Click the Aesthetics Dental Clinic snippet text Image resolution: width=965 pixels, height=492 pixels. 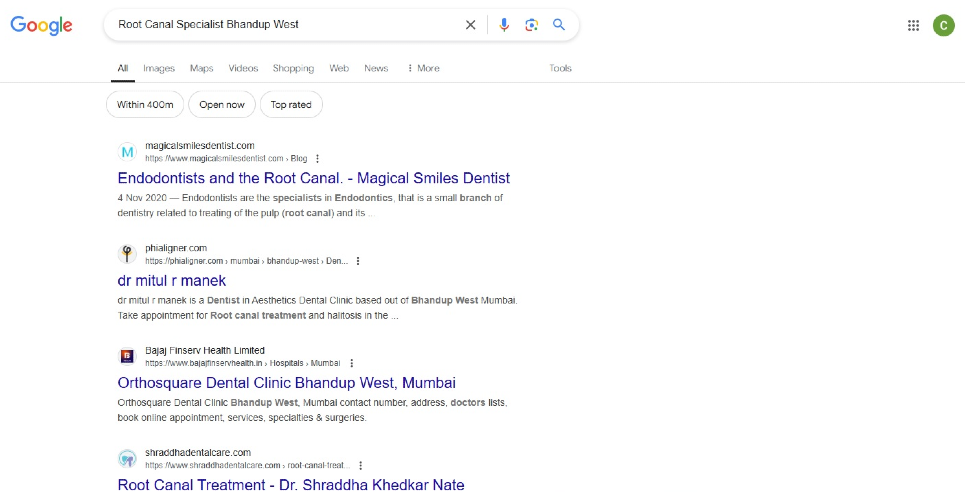click(318, 308)
